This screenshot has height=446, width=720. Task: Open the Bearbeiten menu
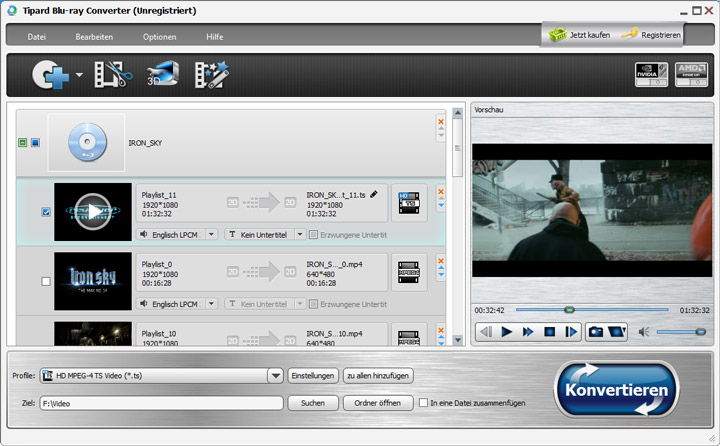click(x=94, y=37)
